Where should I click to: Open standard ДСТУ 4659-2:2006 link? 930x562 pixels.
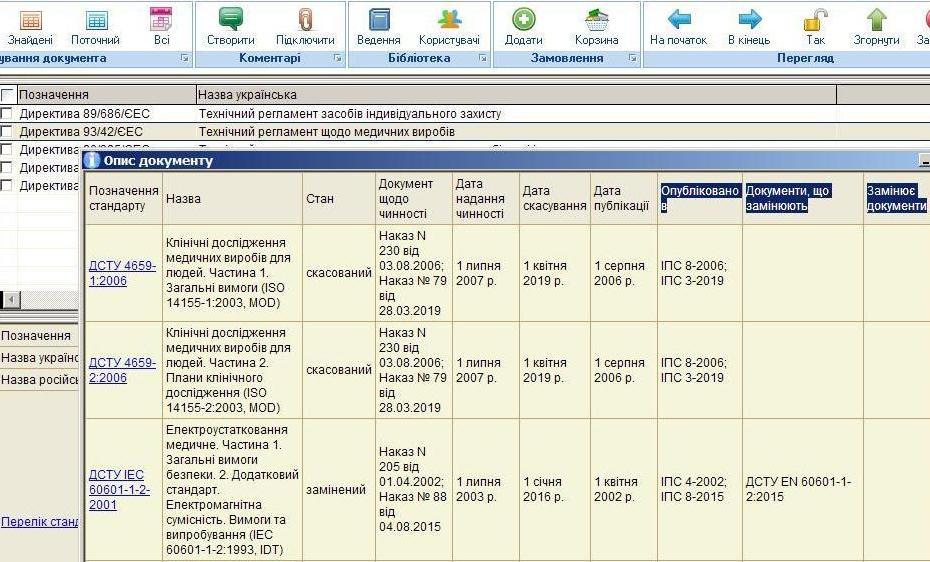click(x=122, y=370)
